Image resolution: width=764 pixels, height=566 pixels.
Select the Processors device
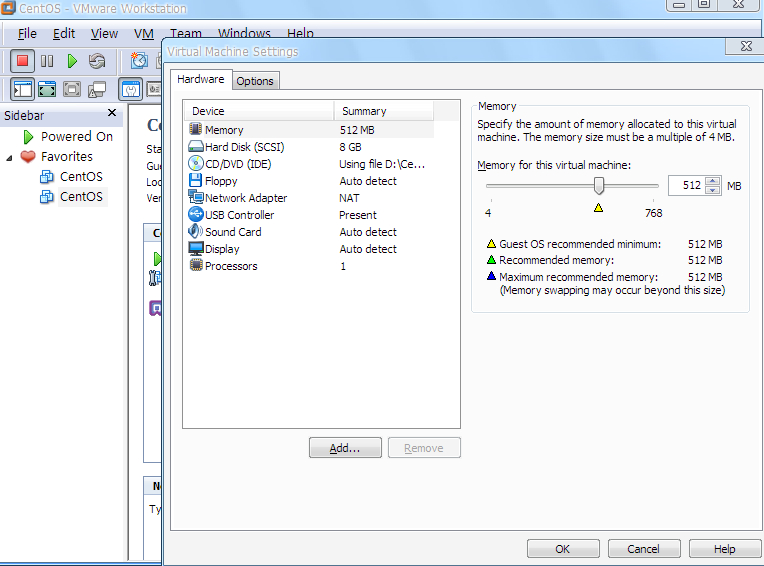(309, 266)
